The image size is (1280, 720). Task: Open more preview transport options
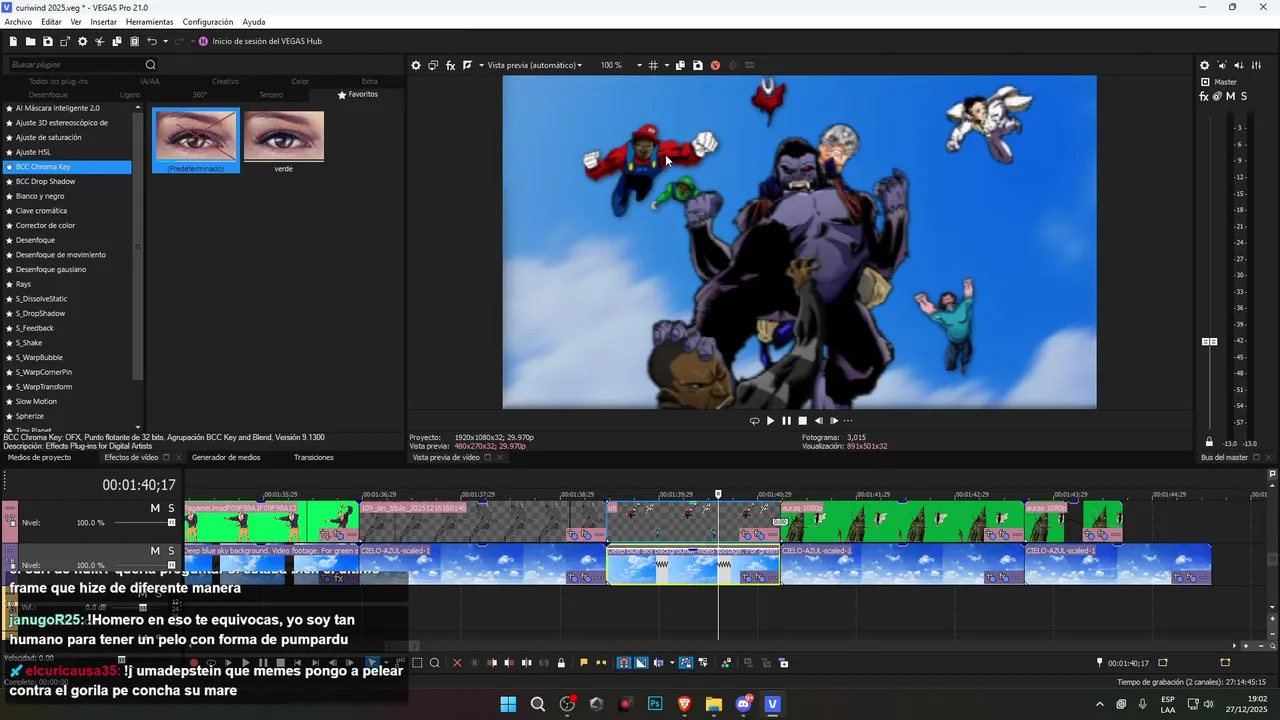(x=848, y=421)
